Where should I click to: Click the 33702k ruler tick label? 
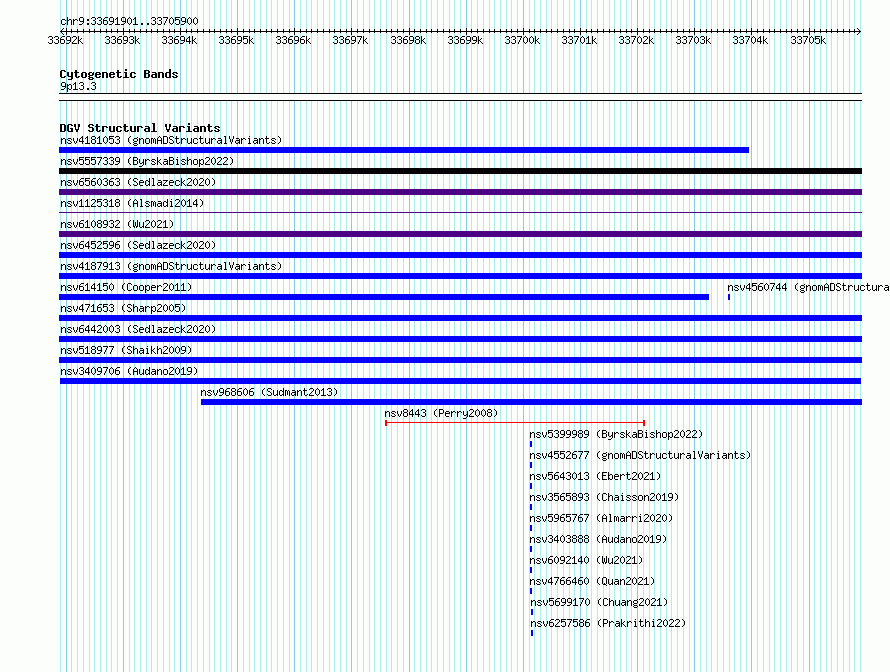636,40
